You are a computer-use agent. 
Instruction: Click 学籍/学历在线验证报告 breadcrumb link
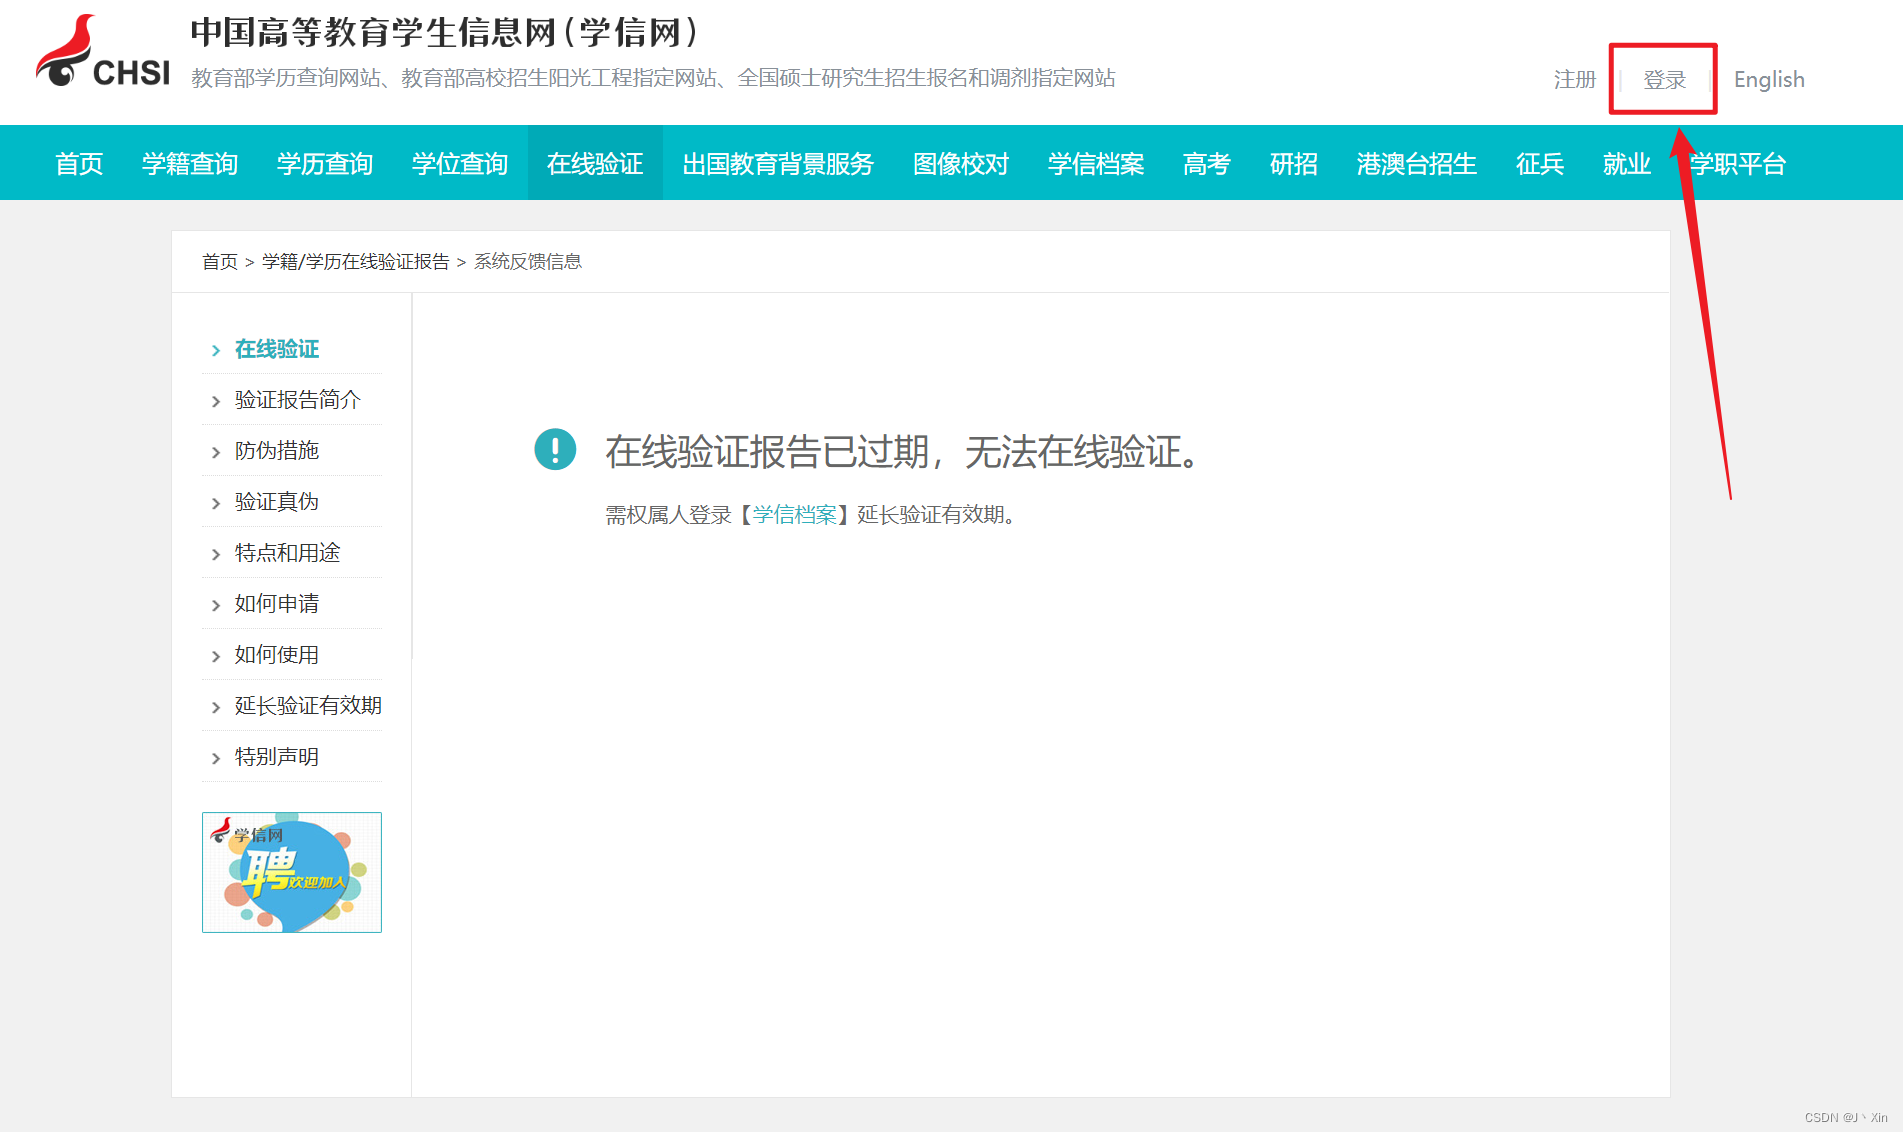pyautogui.click(x=356, y=261)
